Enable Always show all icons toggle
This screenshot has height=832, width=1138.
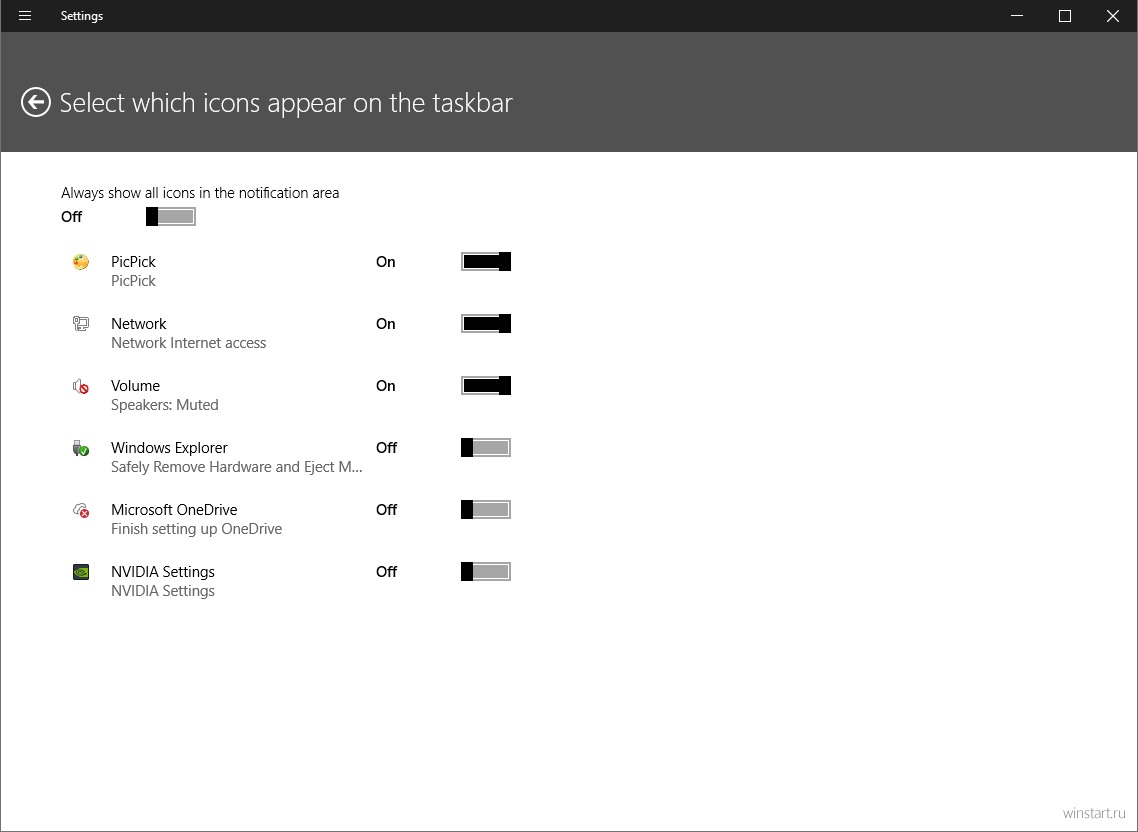[171, 216]
